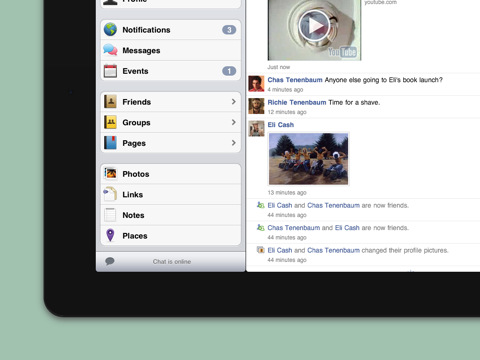
Task: Open the Messages speech bubbles icon
Action: click(110, 50)
